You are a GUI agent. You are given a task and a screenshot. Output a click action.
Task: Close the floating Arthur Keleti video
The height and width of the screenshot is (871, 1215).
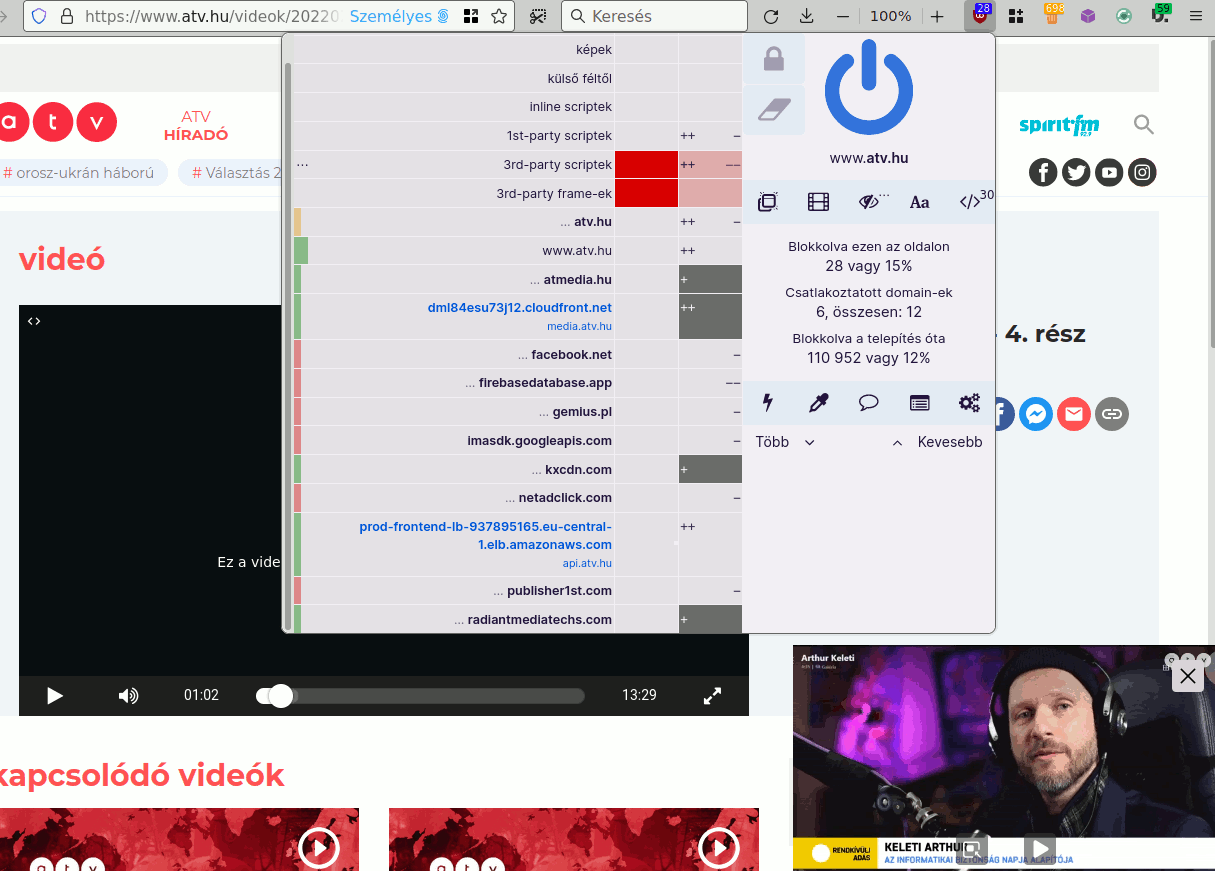[x=1187, y=677]
